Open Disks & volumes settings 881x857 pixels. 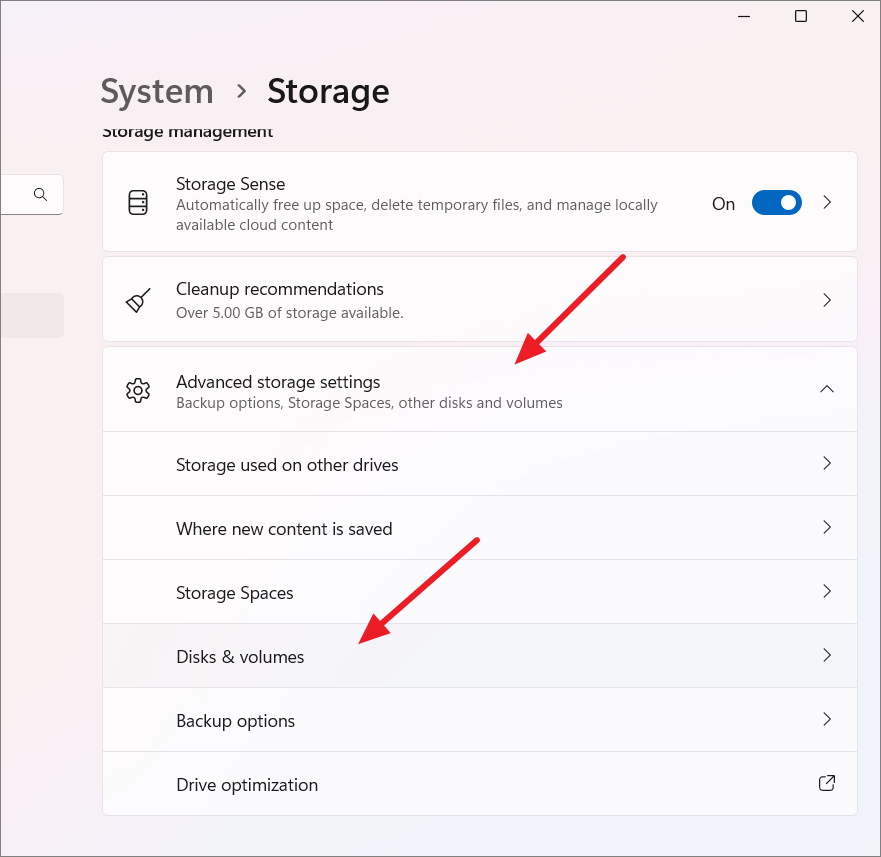click(480, 656)
